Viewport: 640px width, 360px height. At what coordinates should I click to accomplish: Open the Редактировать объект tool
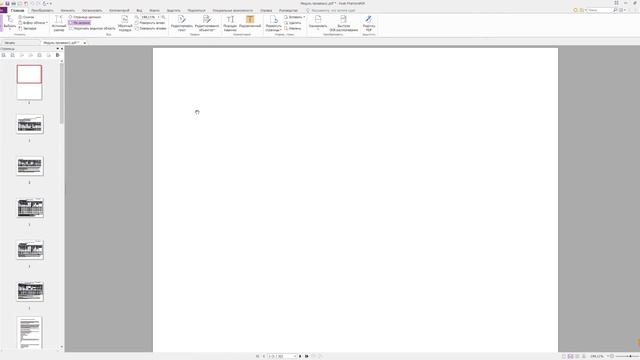click(207, 23)
